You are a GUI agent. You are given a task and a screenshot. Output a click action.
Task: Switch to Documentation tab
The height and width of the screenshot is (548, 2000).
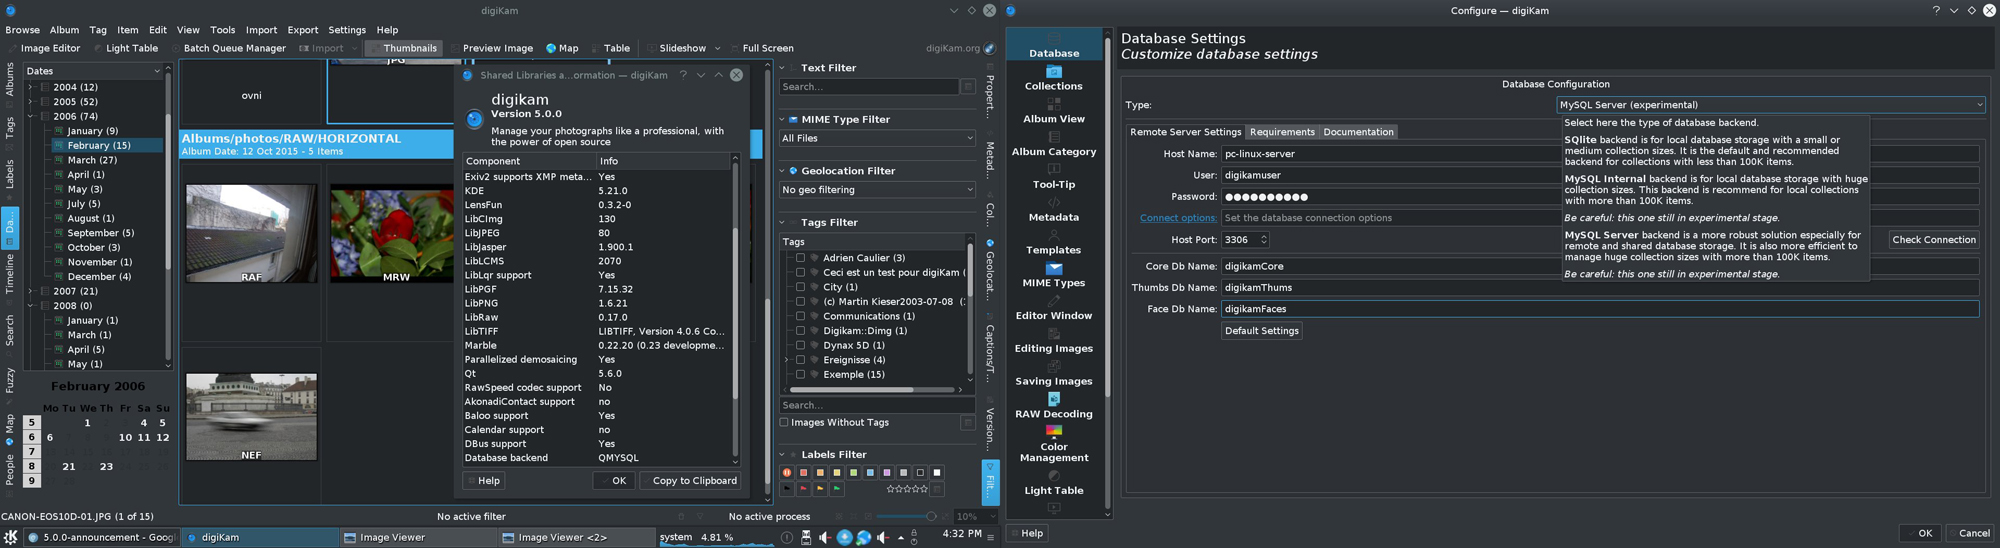[x=1358, y=132]
